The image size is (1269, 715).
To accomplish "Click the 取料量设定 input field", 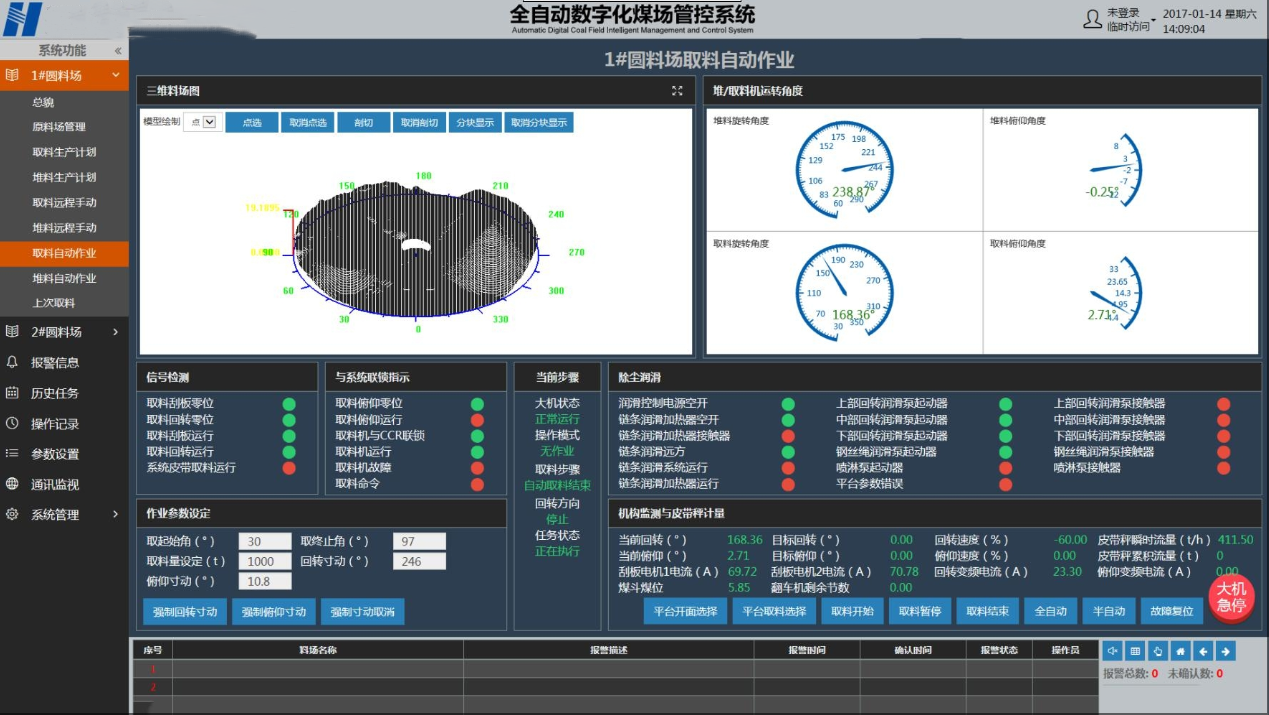I will click(265, 561).
